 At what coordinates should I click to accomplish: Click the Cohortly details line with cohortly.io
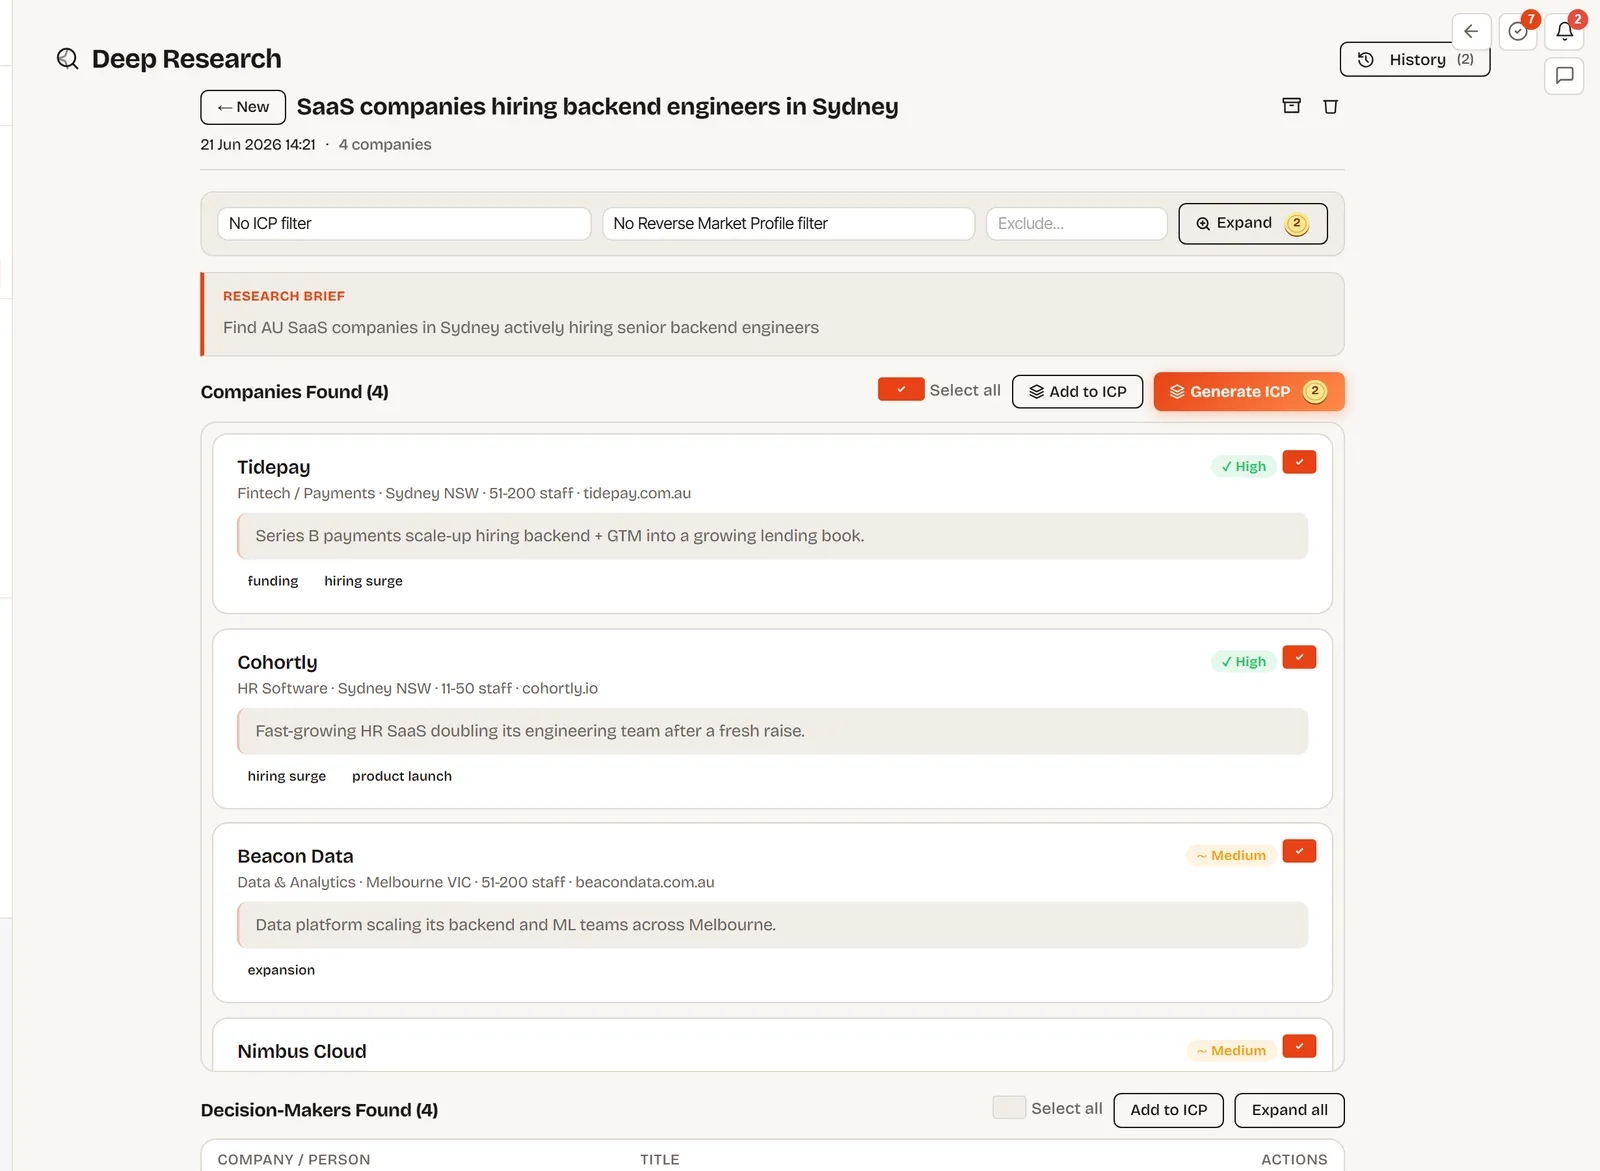click(417, 689)
